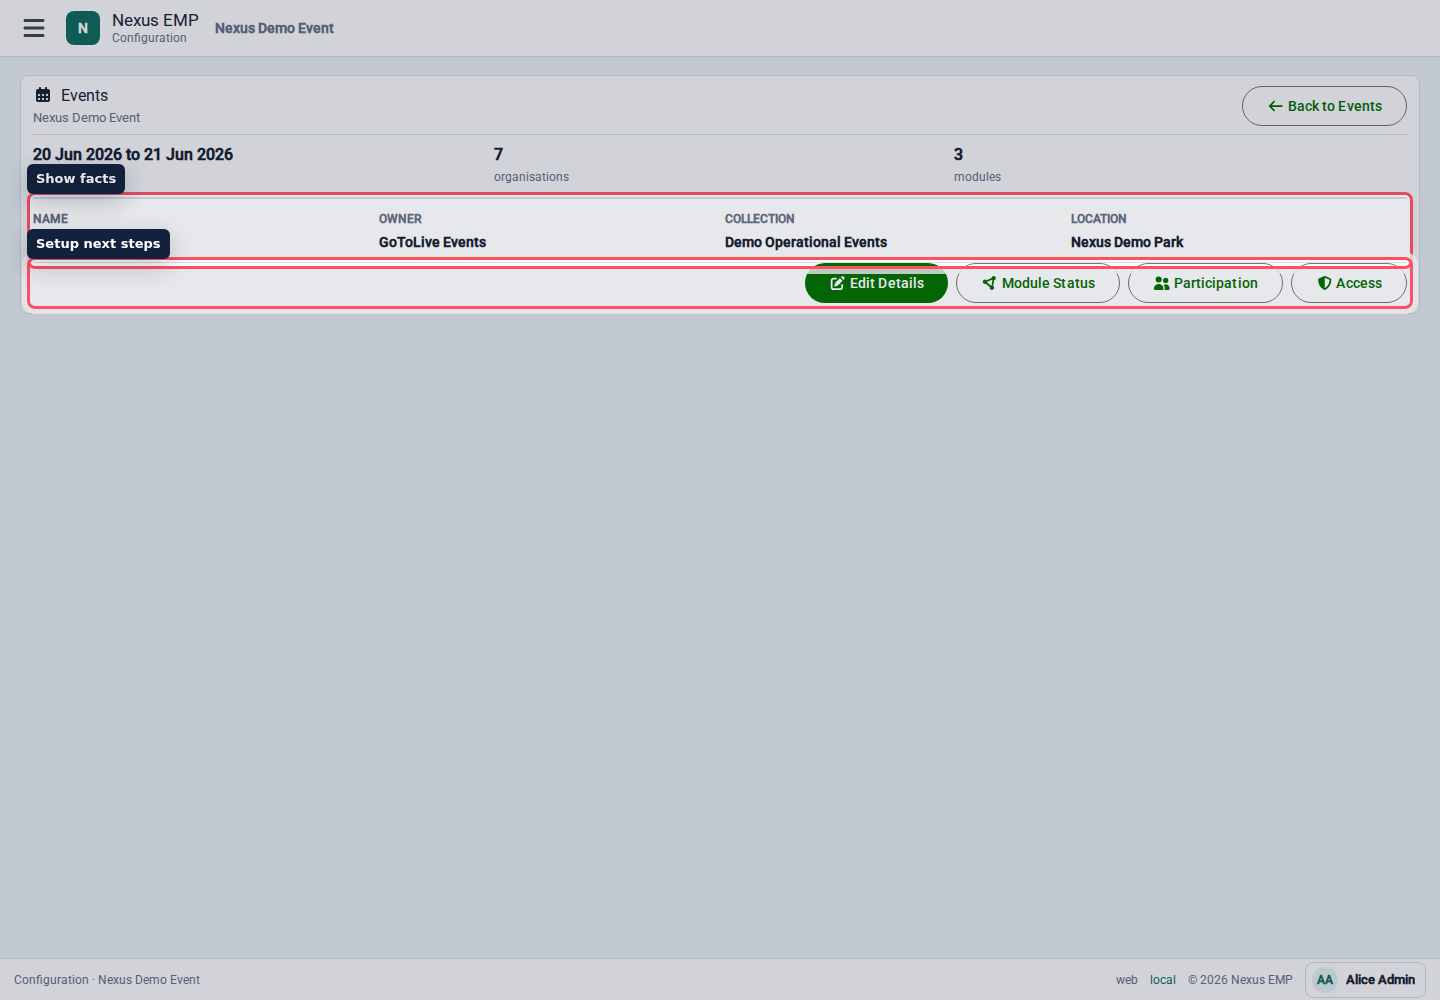1440x1000 pixels.
Task: Click the Nexus EMP title text
Action: 155,20
